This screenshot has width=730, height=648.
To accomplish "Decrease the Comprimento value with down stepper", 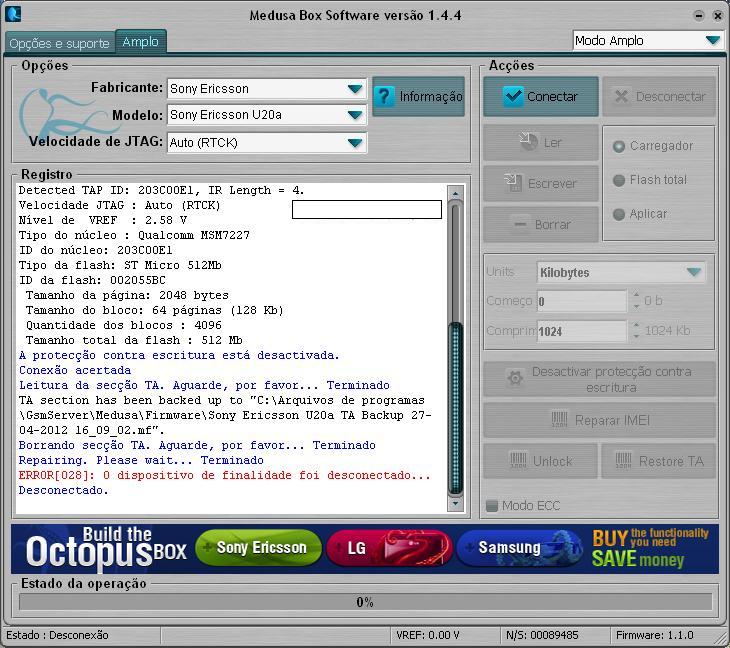I will click(636, 337).
